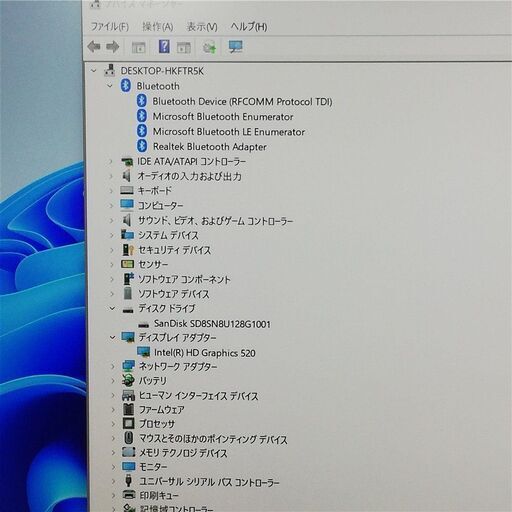The width and height of the screenshot is (512, 512).
Task: Click the Forward arrow toolbar icon
Action: tap(113, 47)
